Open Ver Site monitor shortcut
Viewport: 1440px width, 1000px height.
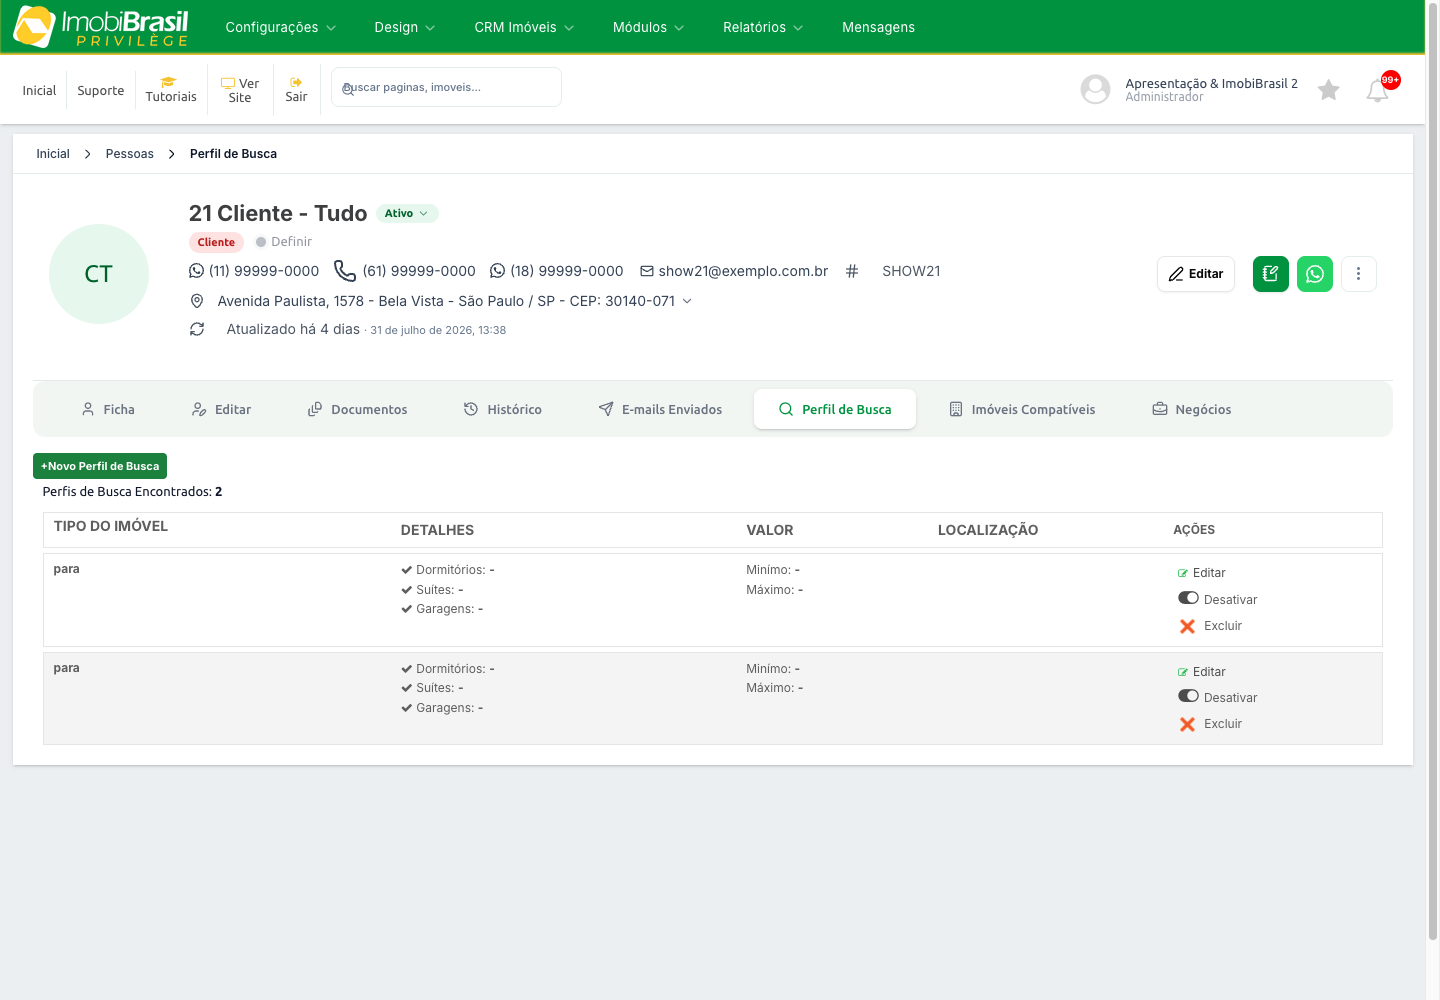(x=240, y=90)
